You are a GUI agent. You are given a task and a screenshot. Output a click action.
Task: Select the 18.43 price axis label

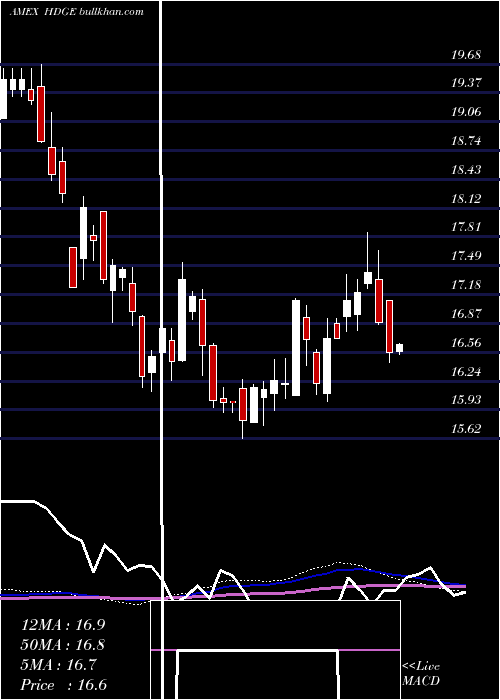tap(466, 170)
